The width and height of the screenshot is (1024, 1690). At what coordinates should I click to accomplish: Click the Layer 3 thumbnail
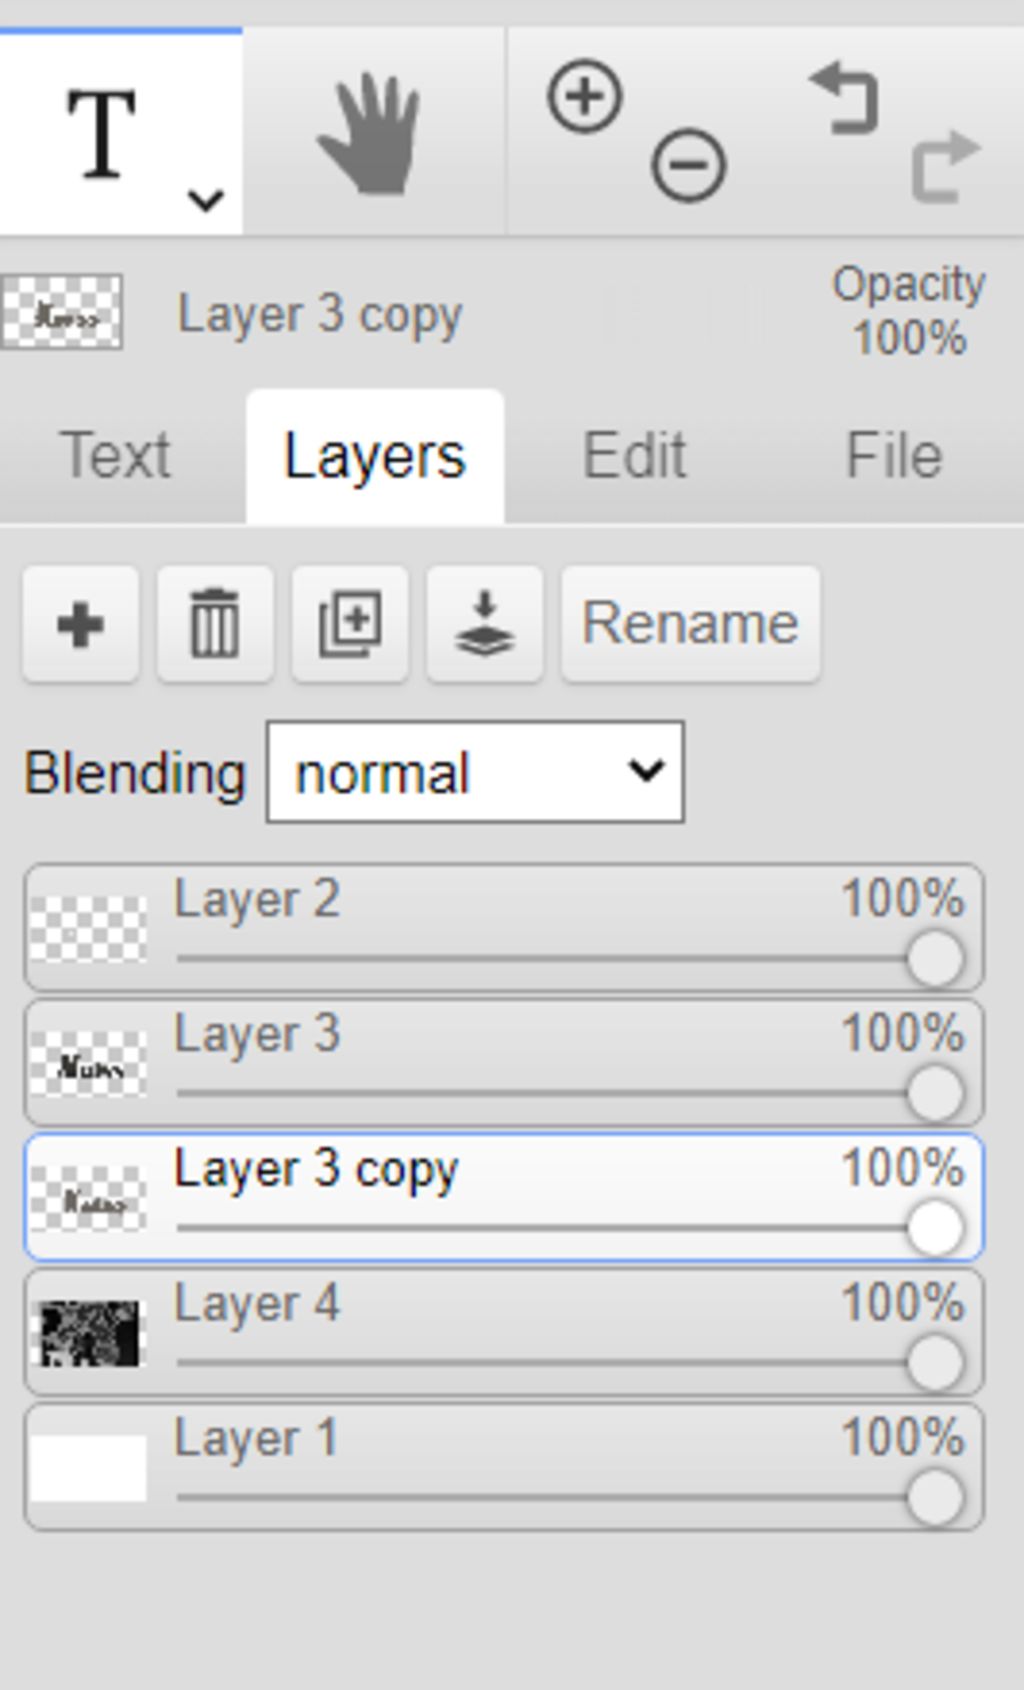[88, 1066]
